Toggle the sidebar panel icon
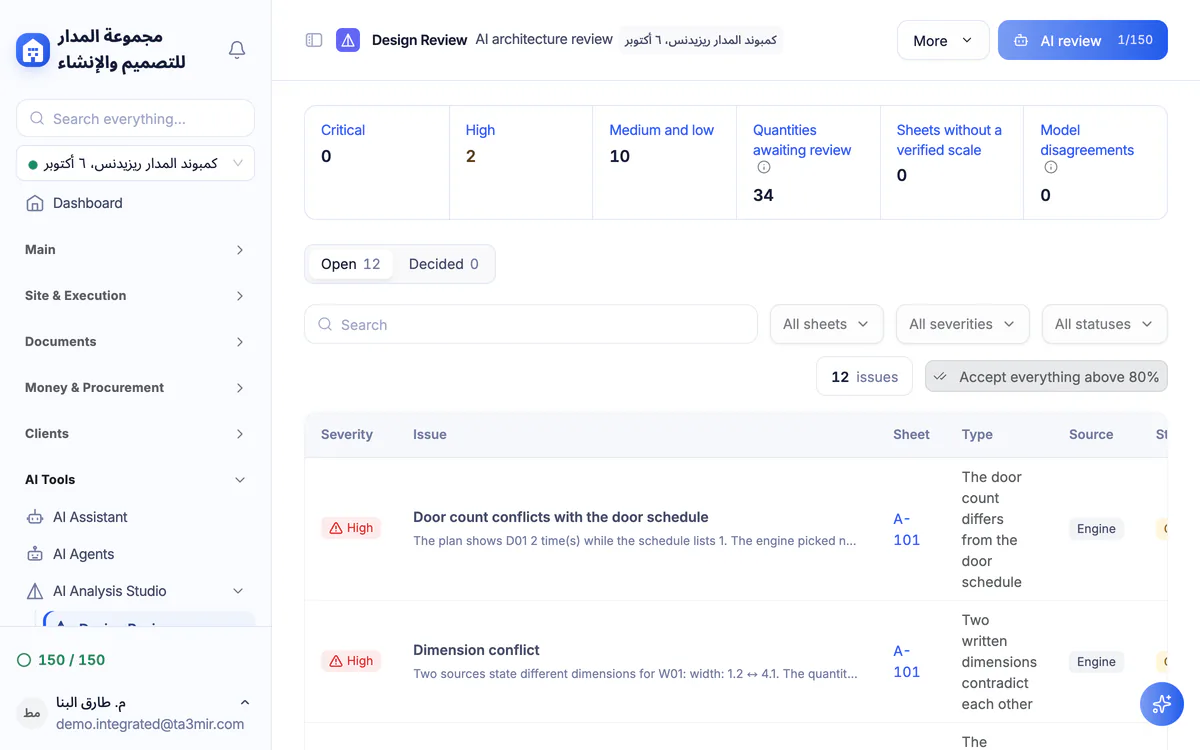The image size is (1200, 750). tap(314, 40)
